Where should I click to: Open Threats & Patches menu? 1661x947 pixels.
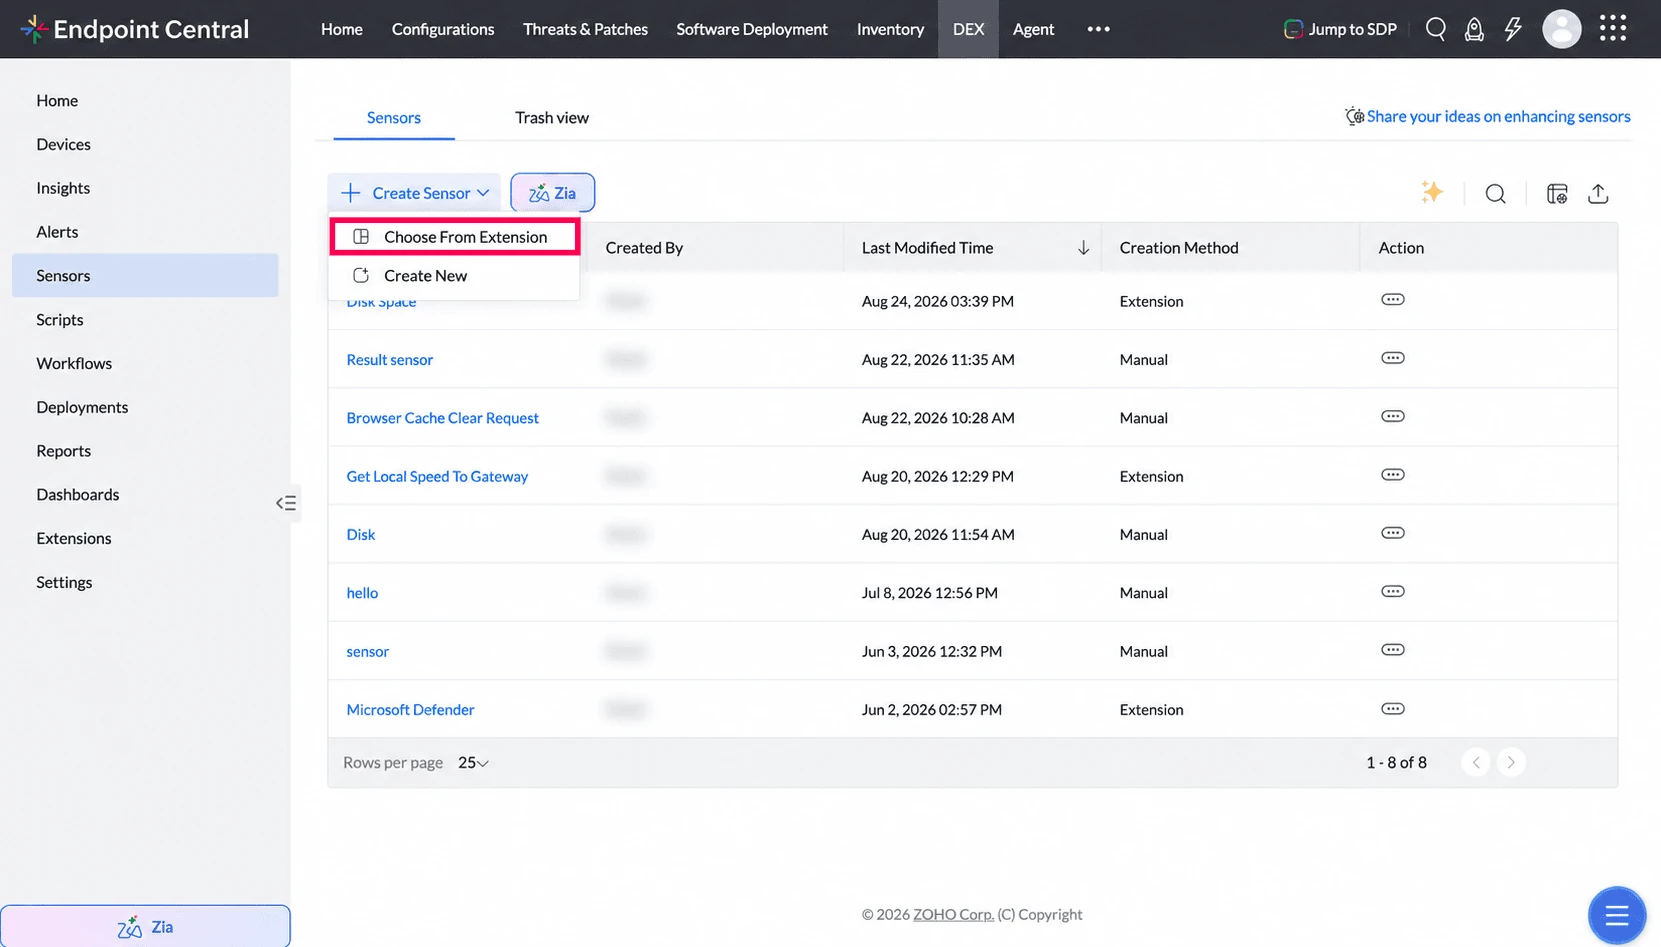coord(585,29)
